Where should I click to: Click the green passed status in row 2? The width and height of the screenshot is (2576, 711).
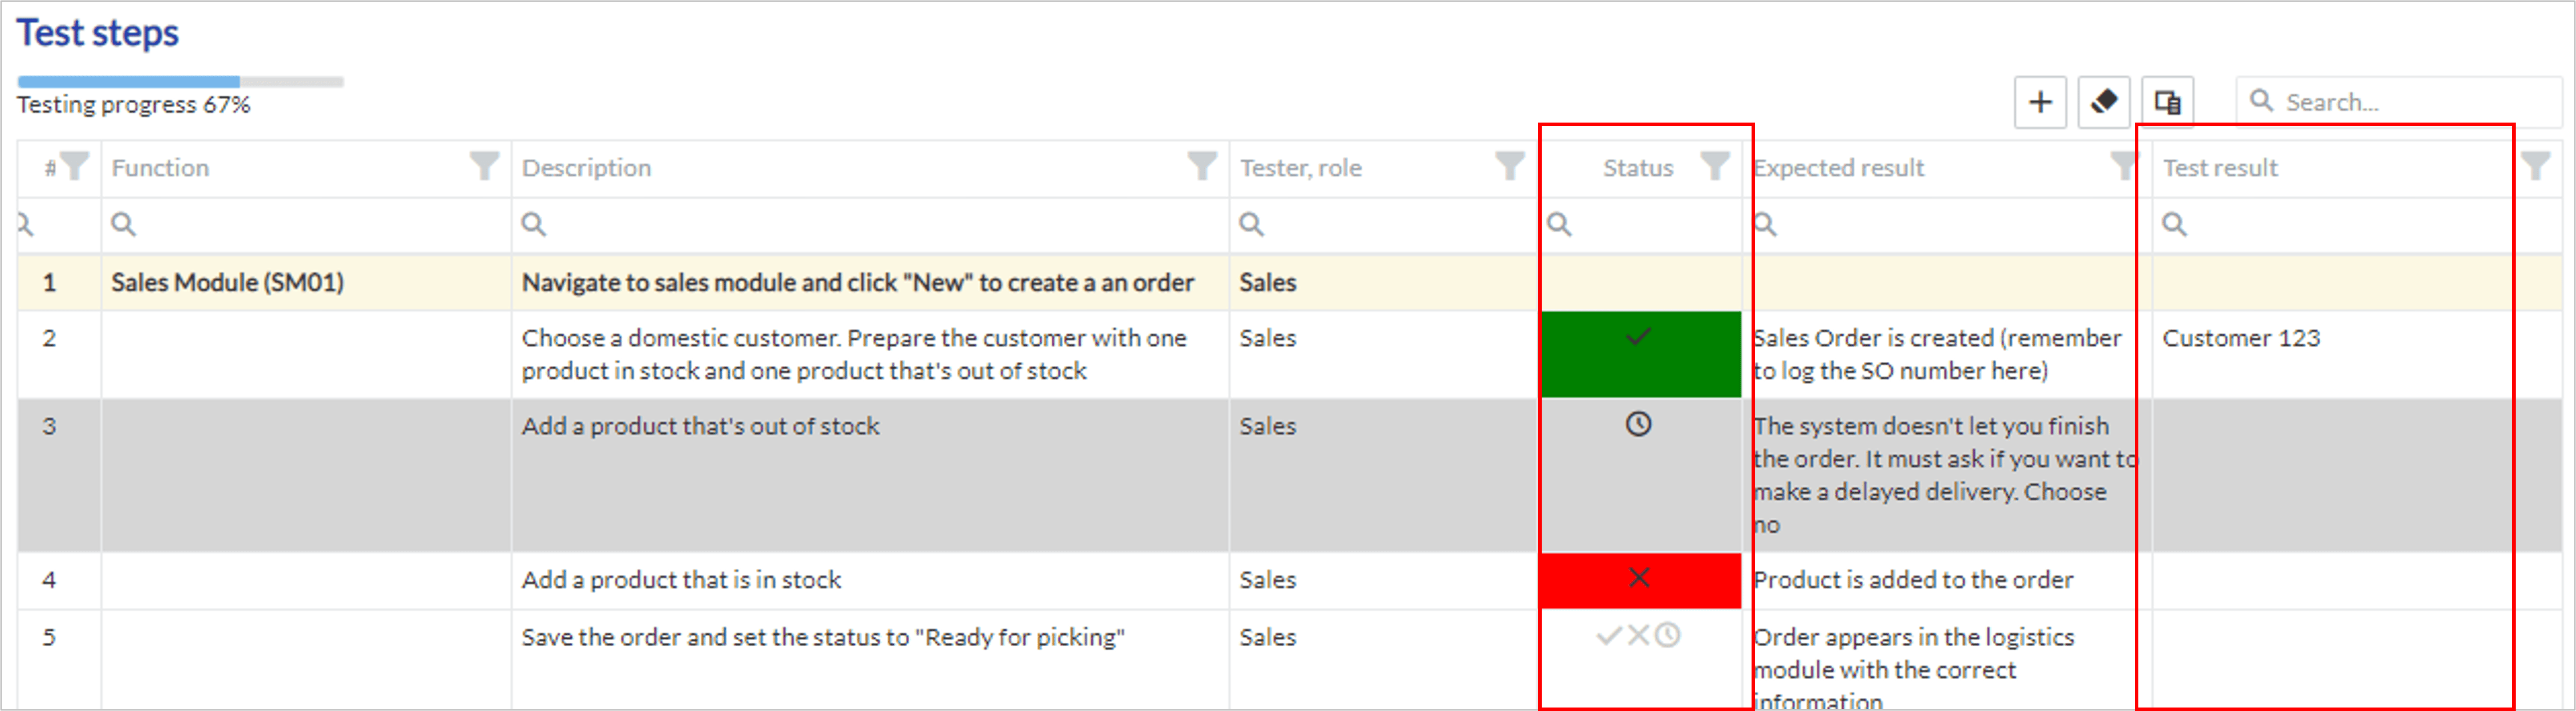(1641, 354)
